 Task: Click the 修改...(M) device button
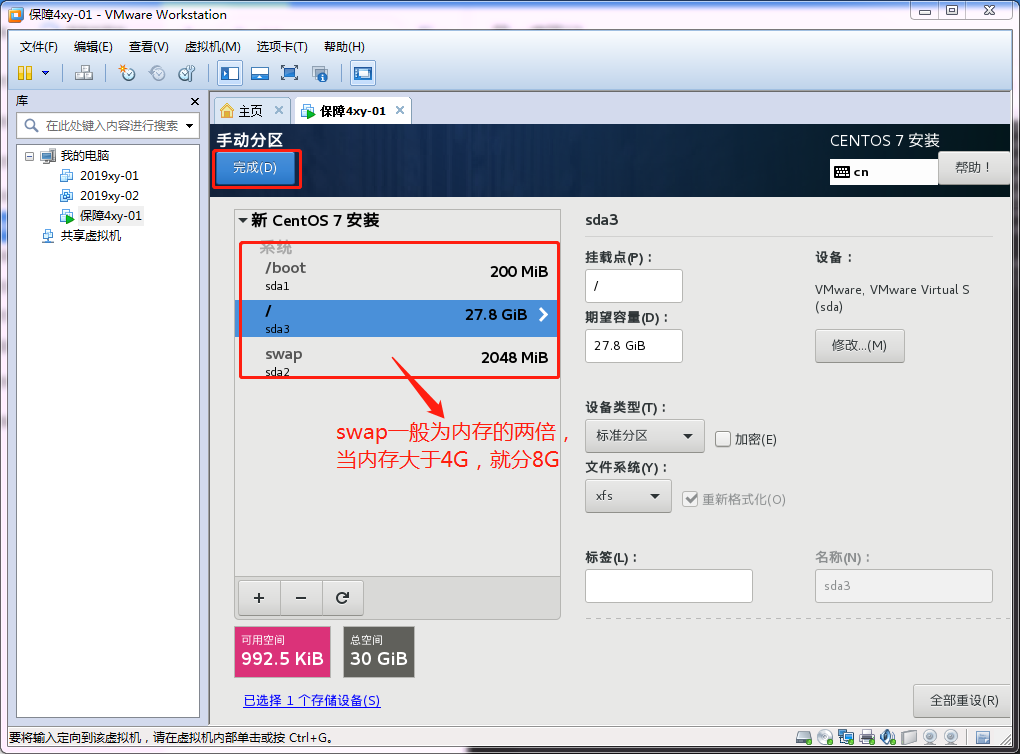859,345
